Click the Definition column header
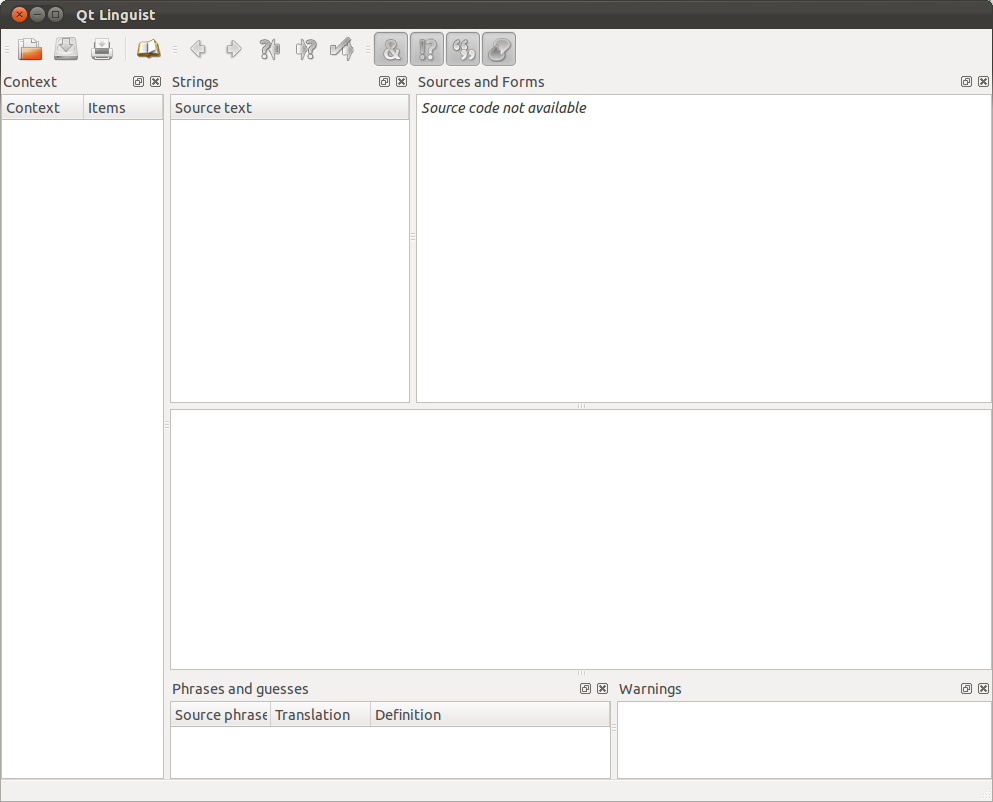The height and width of the screenshot is (802, 993). (490, 715)
